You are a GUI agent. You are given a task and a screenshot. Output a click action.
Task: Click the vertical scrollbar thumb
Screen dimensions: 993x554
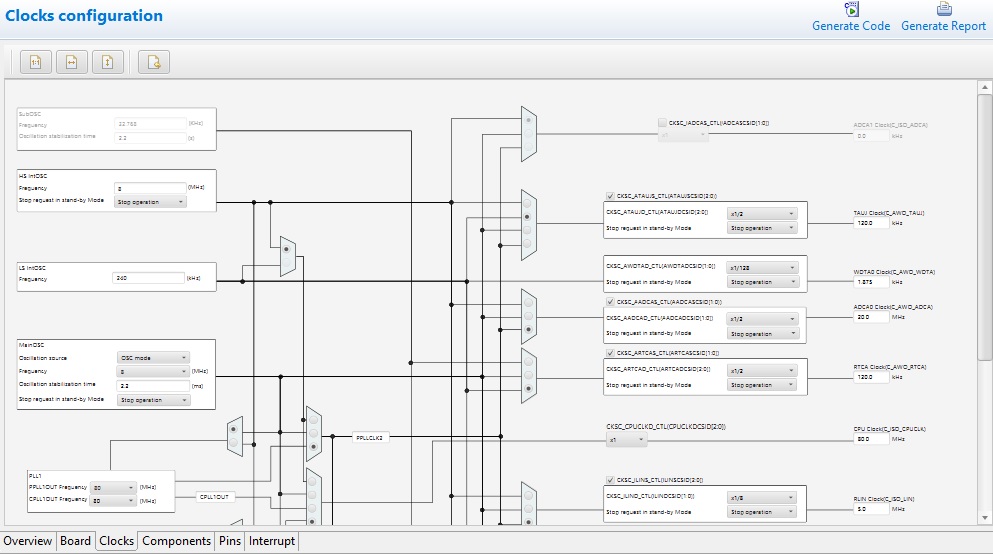click(984, 228)
